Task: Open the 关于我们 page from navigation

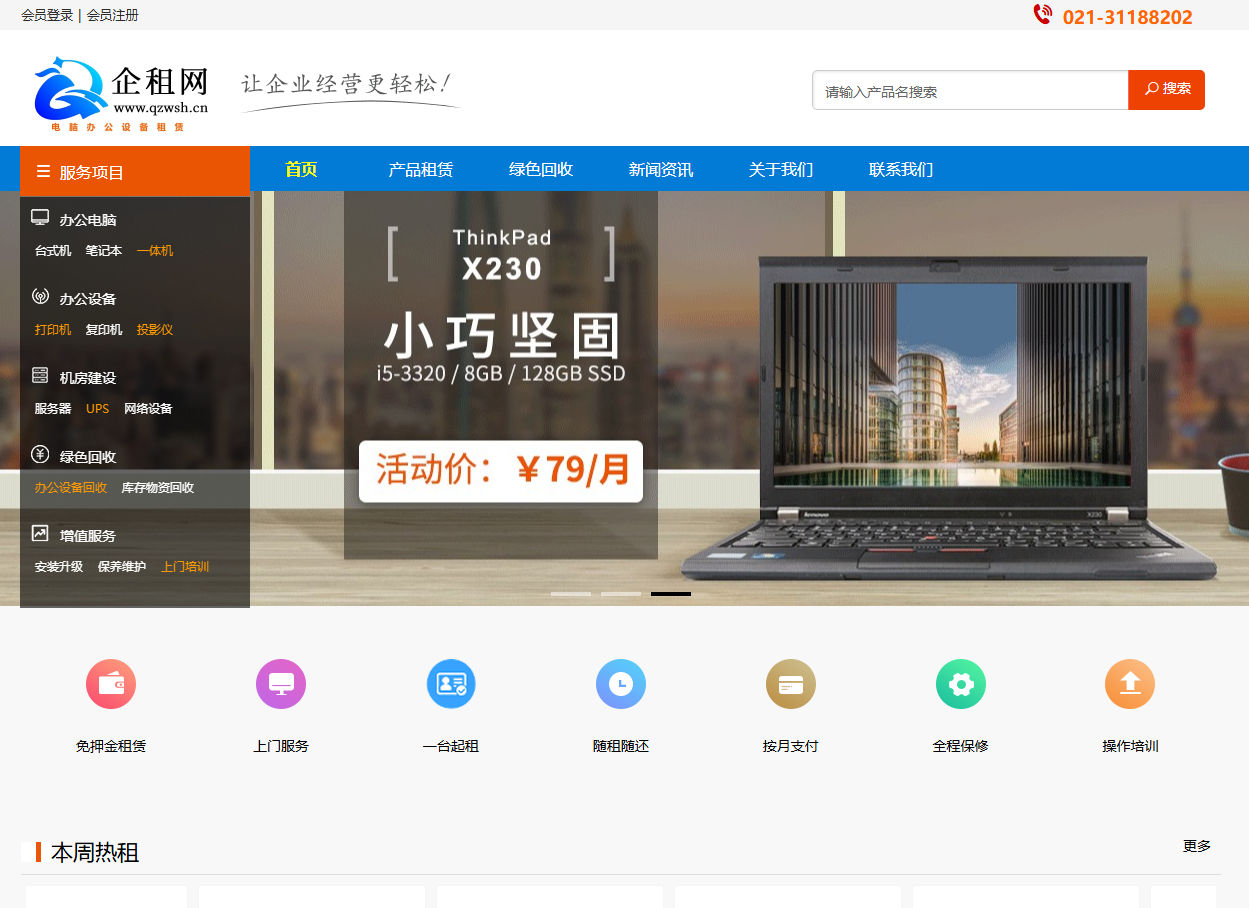Action: 781,169
